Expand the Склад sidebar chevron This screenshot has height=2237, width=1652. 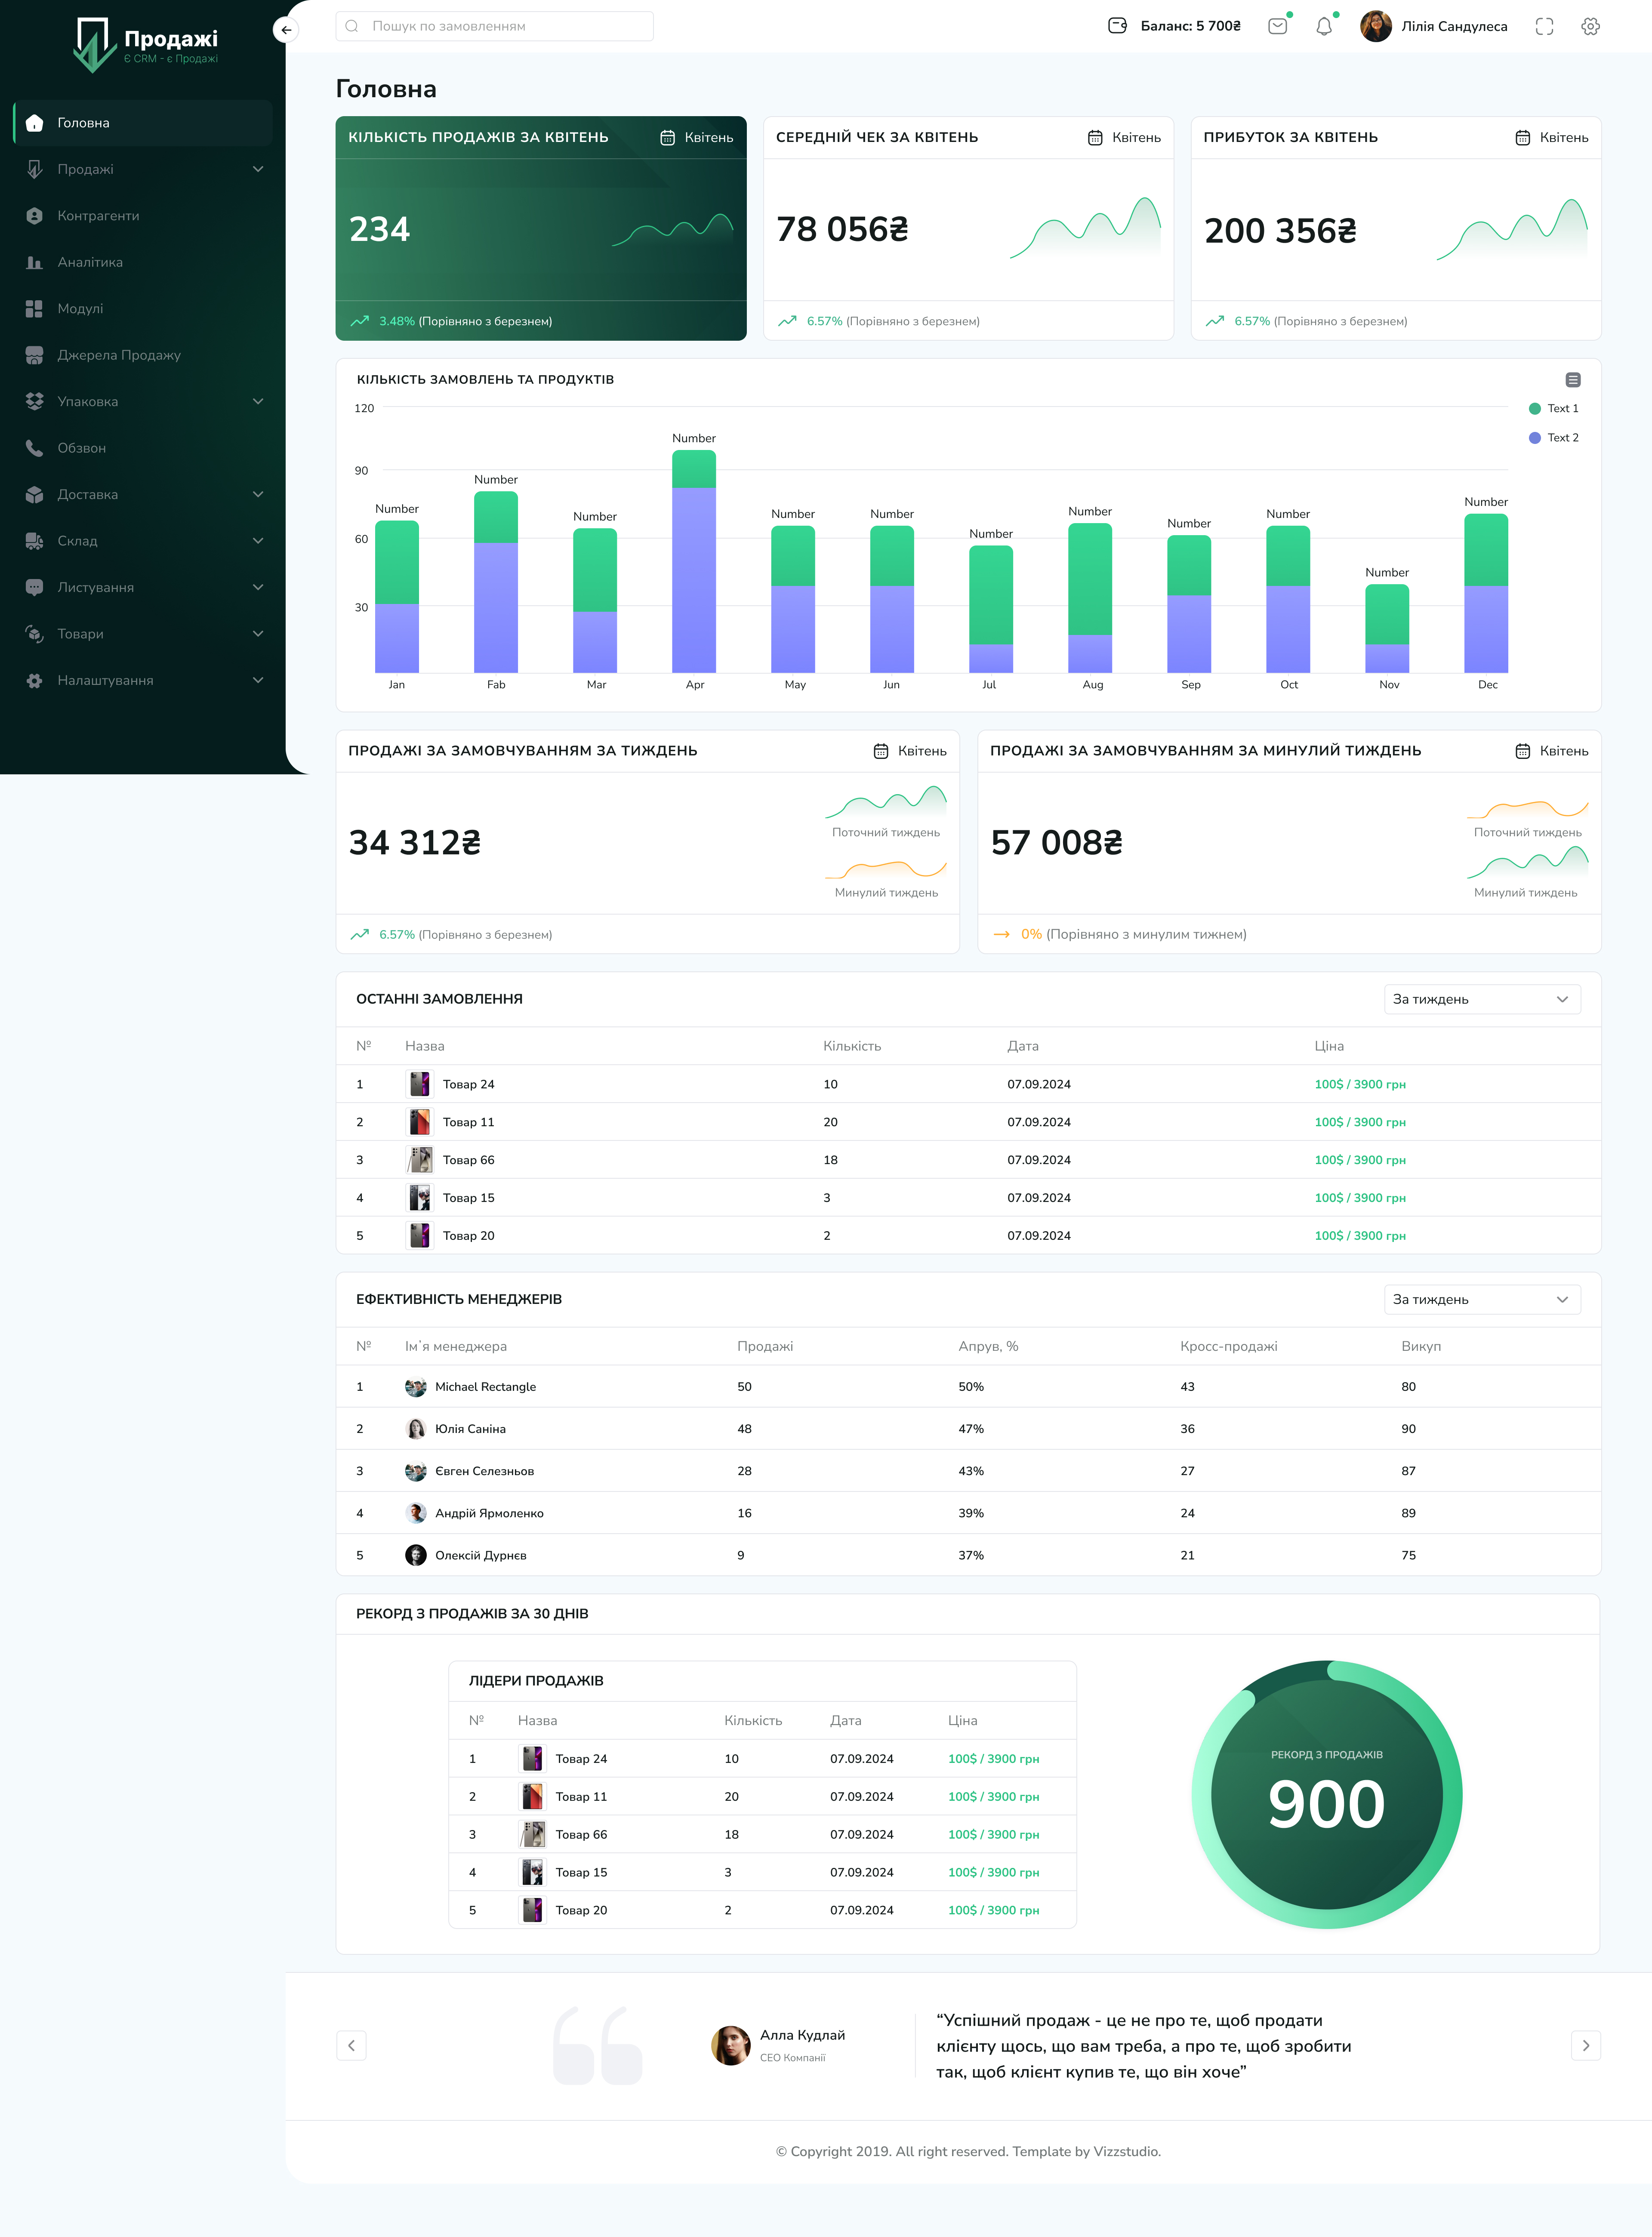click(258, 541)
